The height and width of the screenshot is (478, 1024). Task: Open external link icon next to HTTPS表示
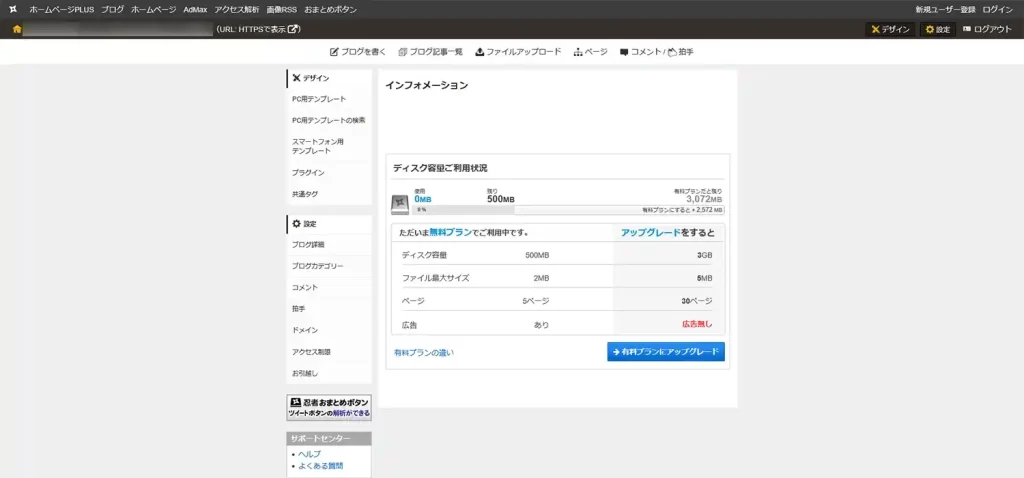click(x=294, y=29)
